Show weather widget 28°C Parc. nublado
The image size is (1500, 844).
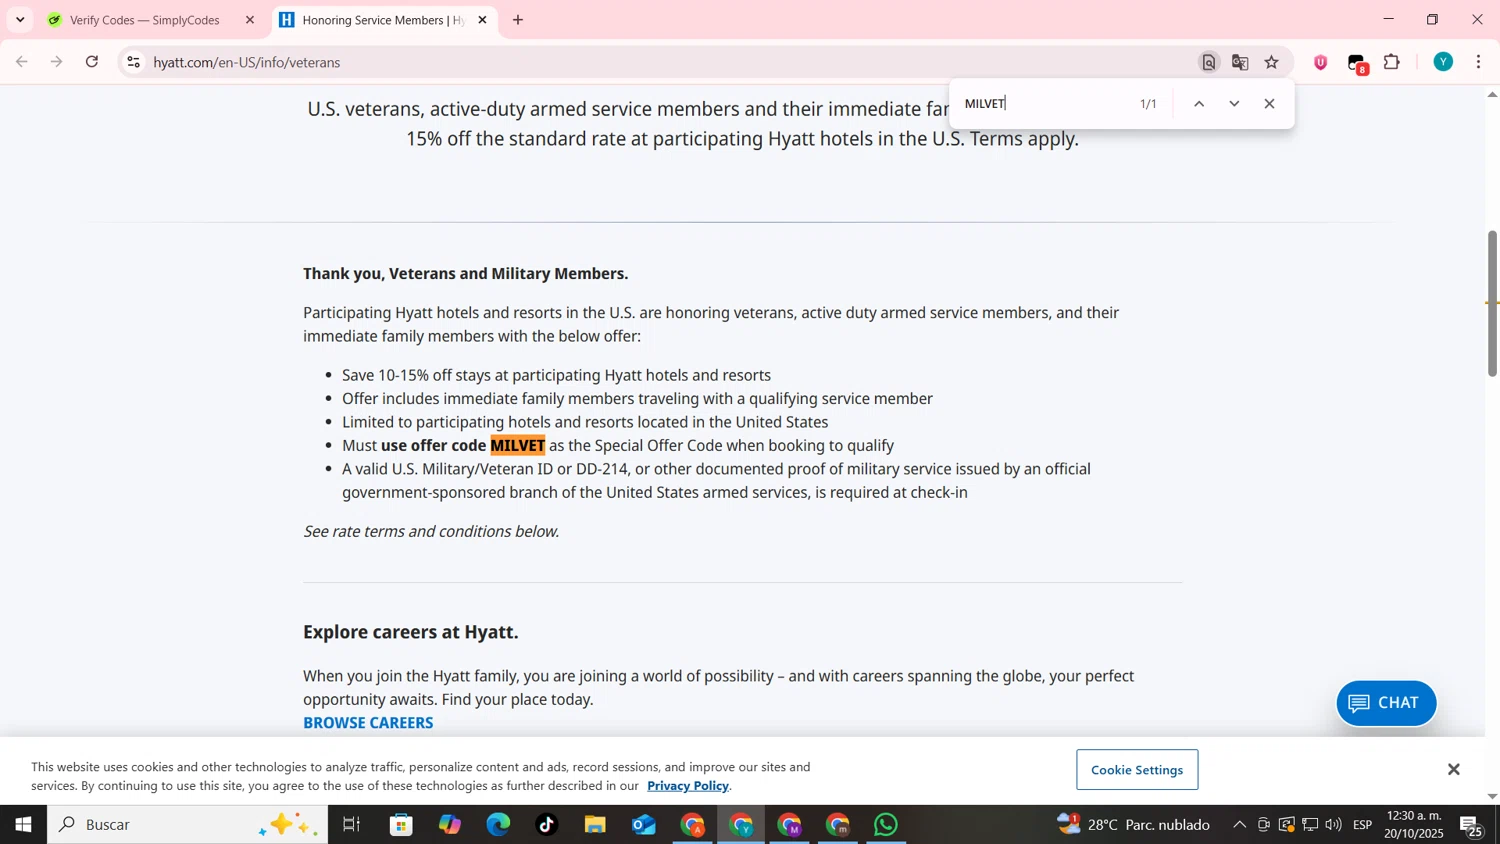1134,825
